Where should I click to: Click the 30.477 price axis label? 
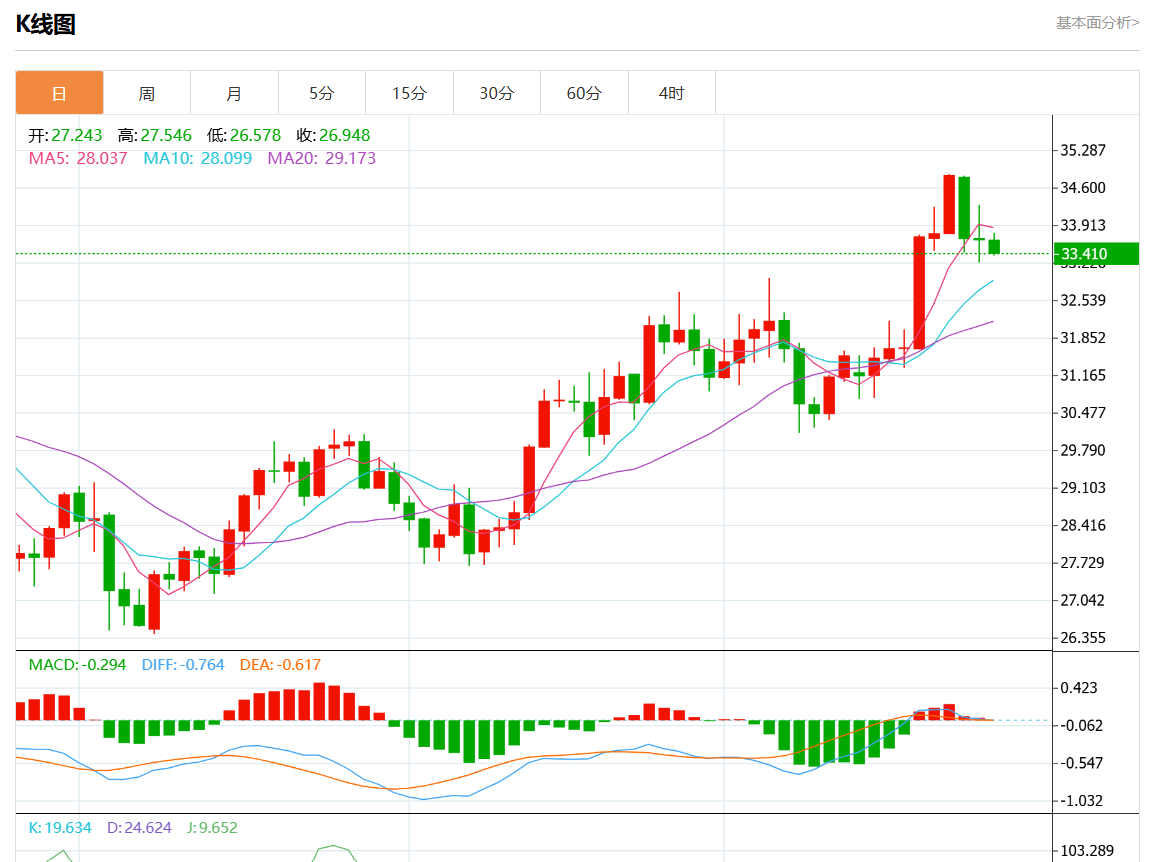[1083, 413]
